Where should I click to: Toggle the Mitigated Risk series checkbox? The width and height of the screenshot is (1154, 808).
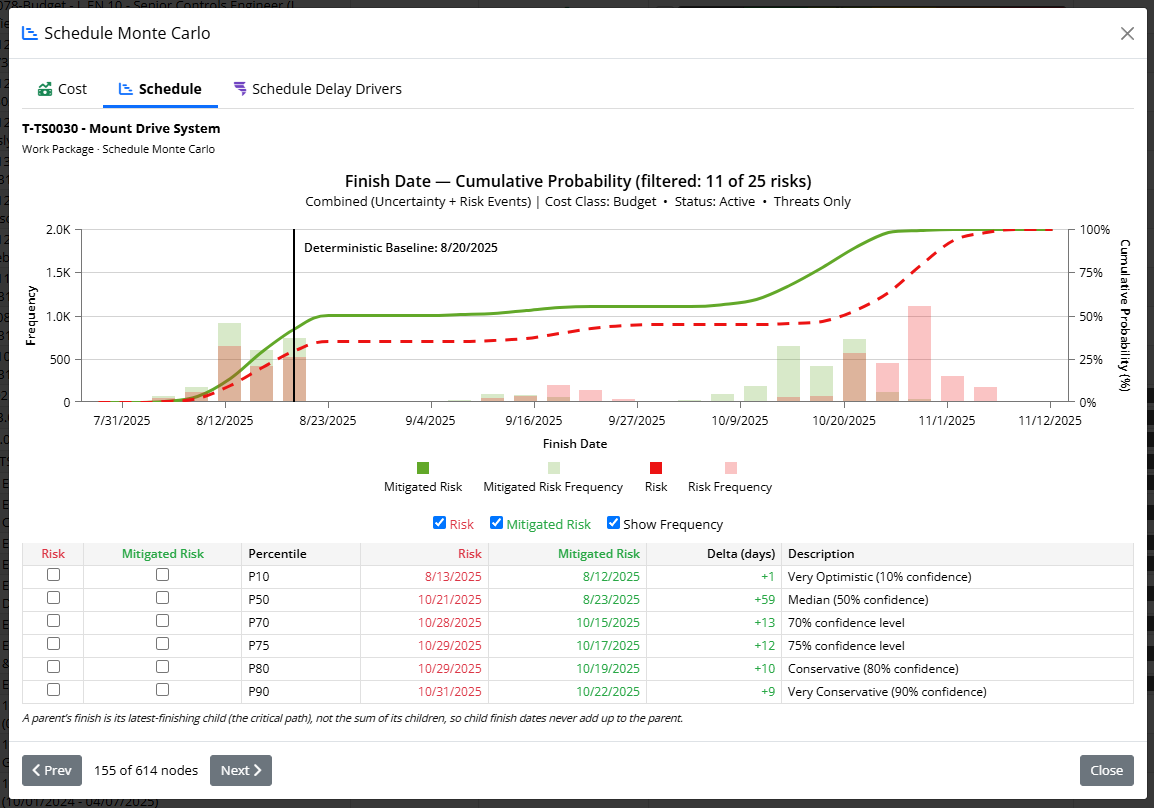496,522
